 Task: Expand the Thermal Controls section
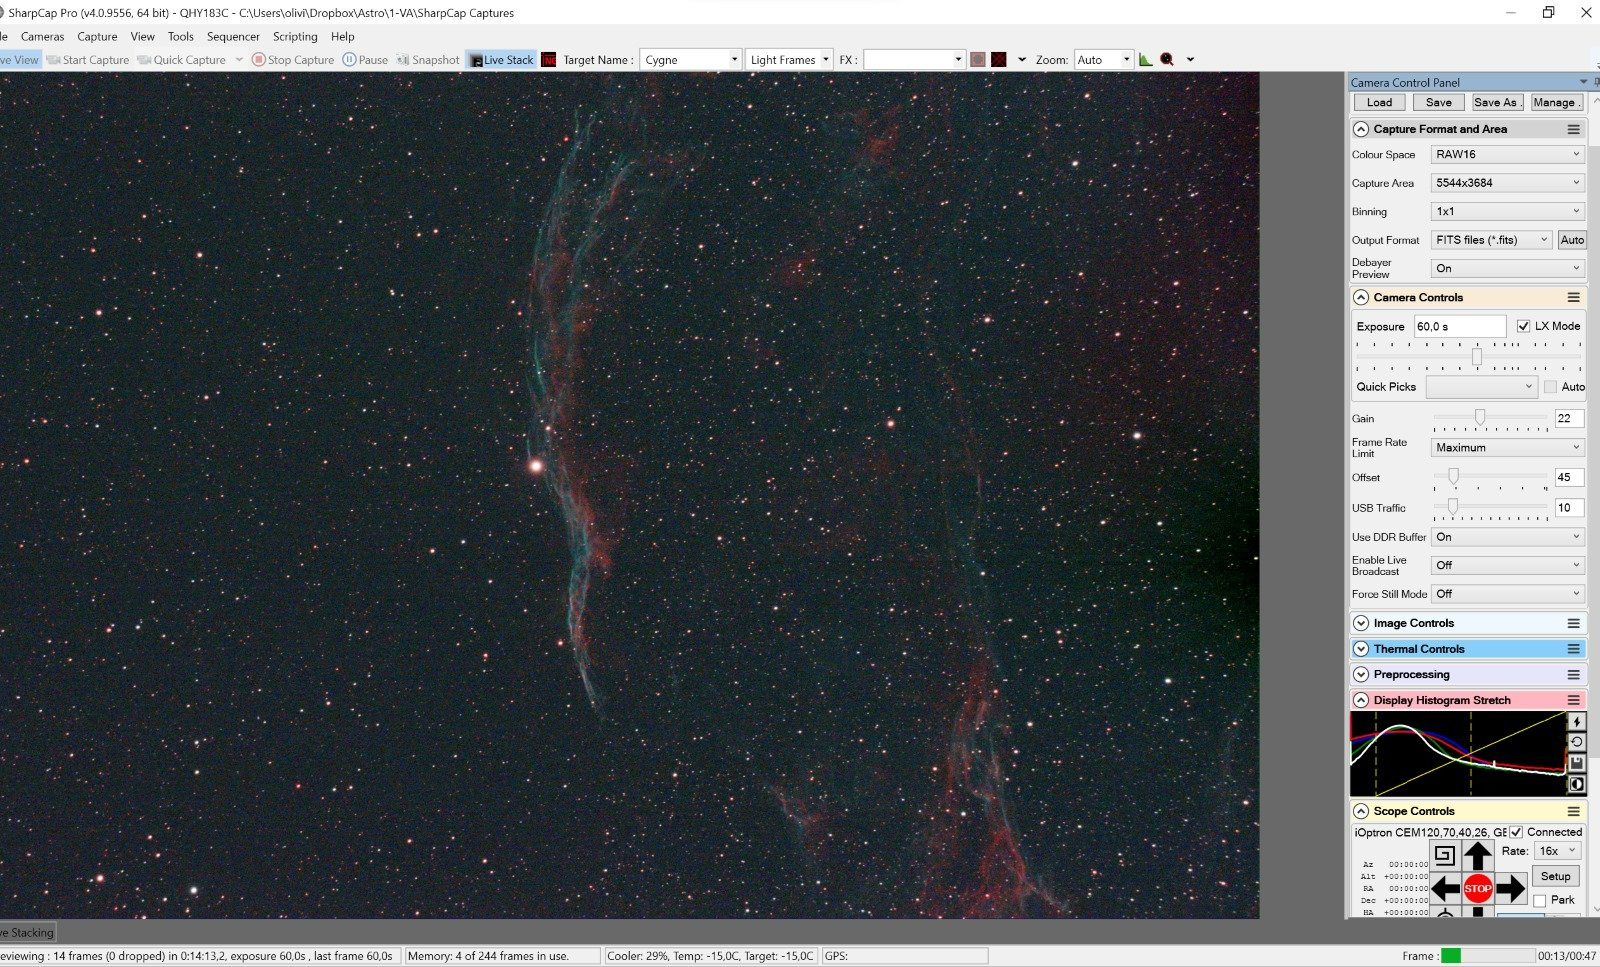(x=1361, y=649)
